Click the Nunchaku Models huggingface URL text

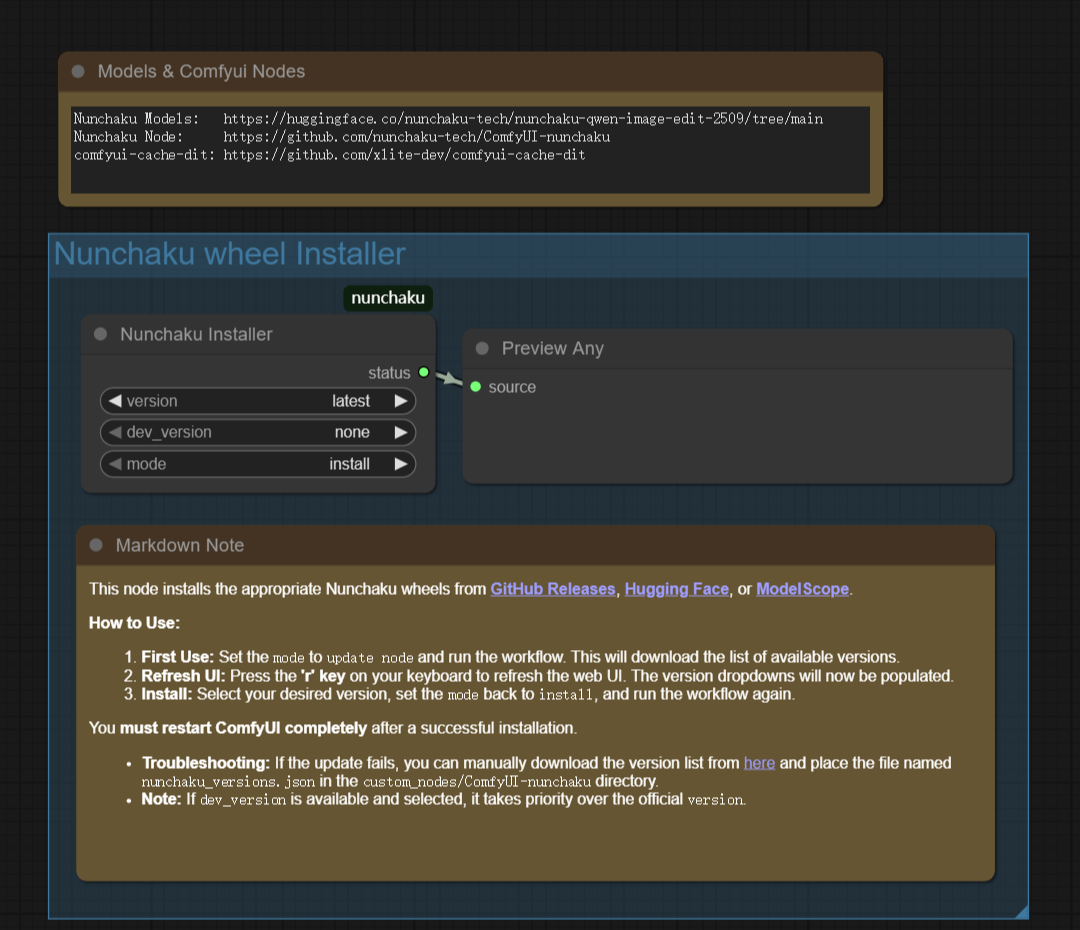(523, 118)
